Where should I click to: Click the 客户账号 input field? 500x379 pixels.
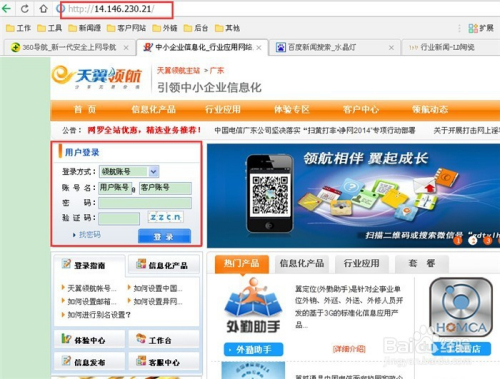point(165,188)
